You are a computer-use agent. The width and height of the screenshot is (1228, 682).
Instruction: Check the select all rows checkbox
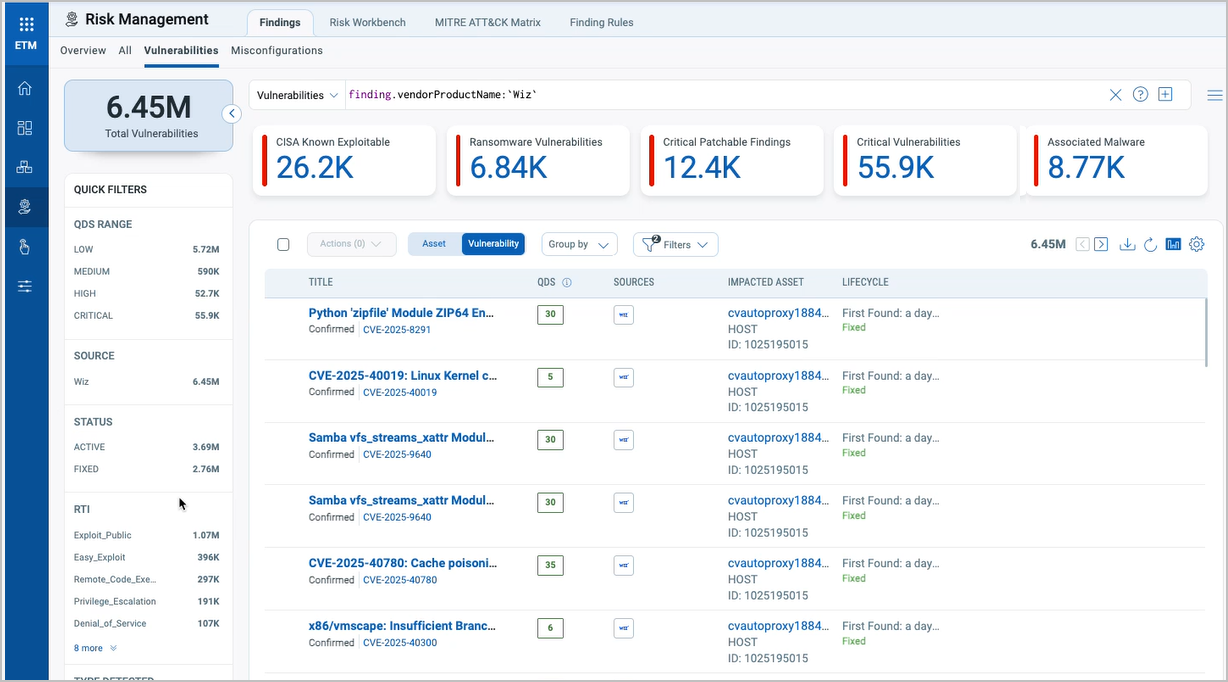pos(283,244)
